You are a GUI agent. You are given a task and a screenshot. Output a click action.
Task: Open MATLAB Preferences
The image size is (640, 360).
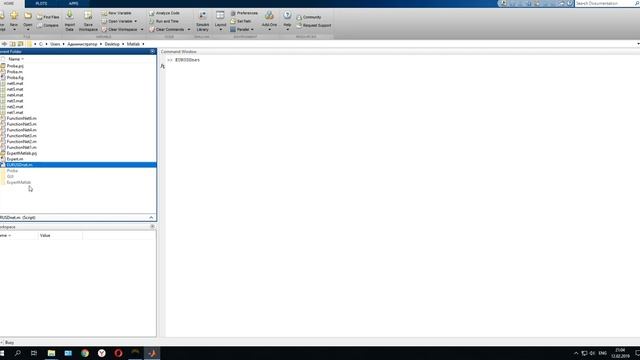coord(244,13)
